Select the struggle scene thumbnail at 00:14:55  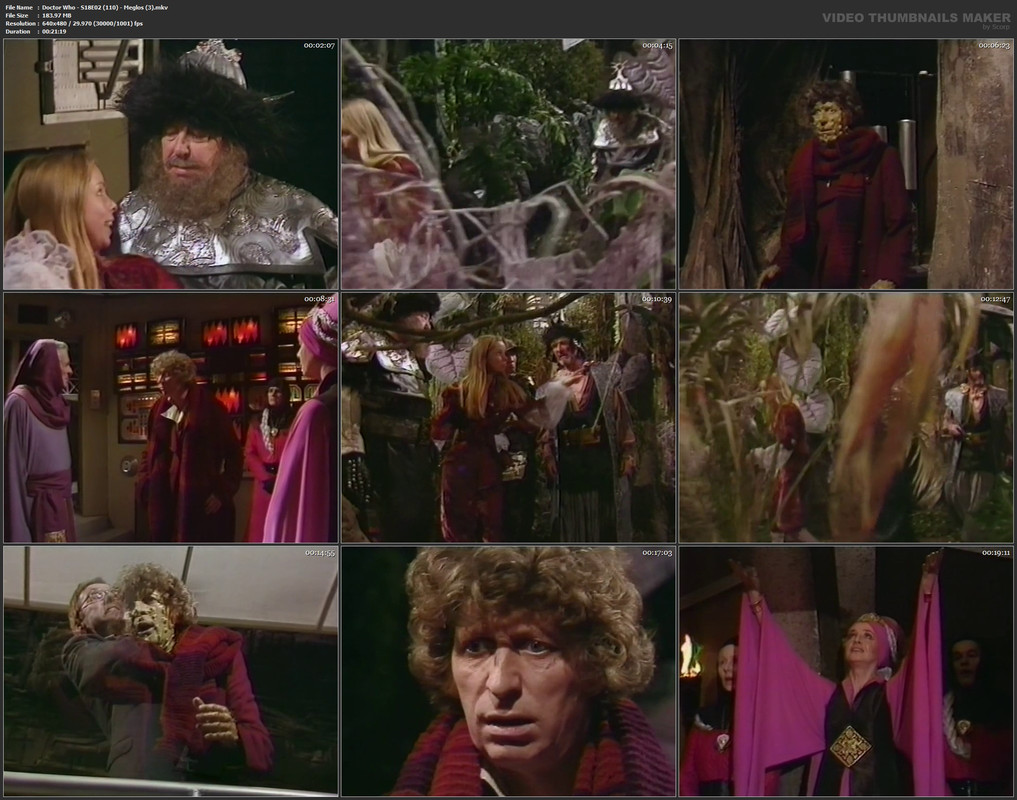171,671
